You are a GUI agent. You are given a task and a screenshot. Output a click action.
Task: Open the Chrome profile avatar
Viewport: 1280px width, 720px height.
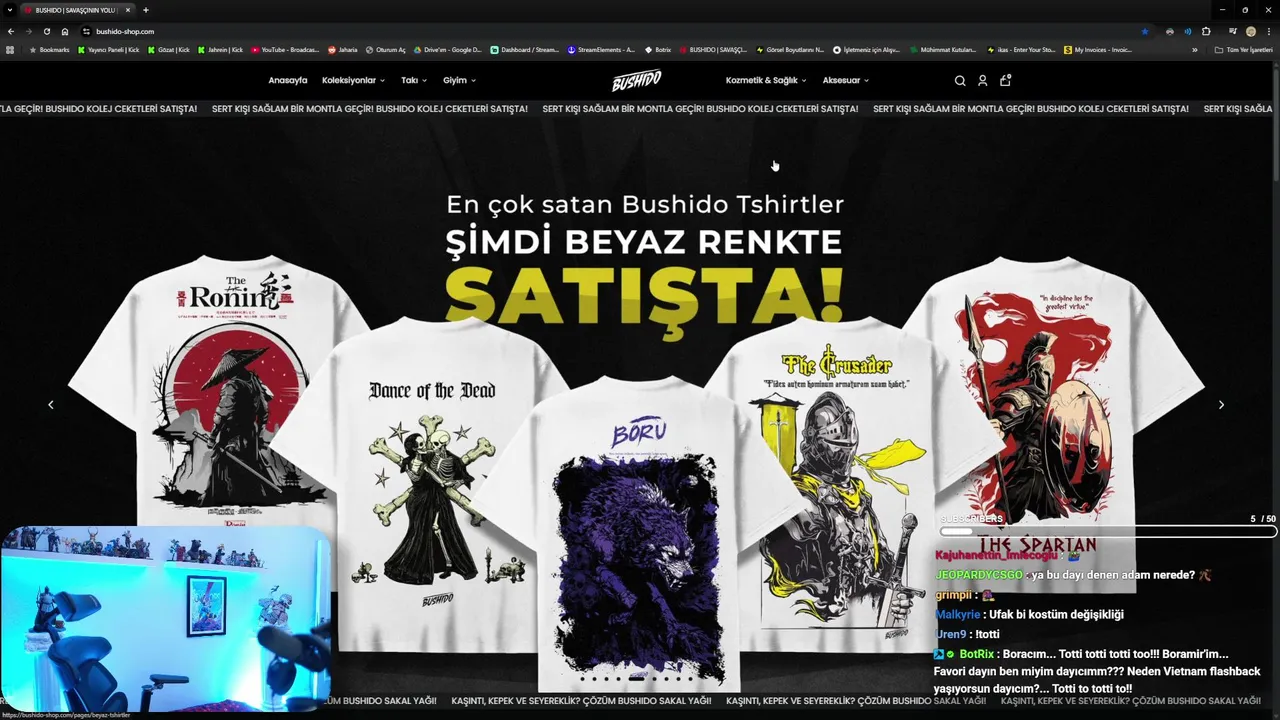click(x=1251, y=31)
